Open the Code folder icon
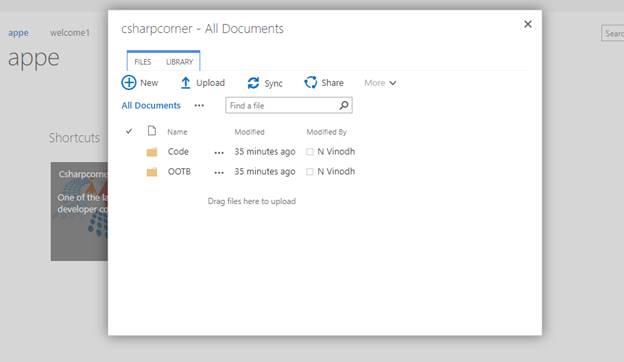Screen dimensions: 624x362 point(152,152)
